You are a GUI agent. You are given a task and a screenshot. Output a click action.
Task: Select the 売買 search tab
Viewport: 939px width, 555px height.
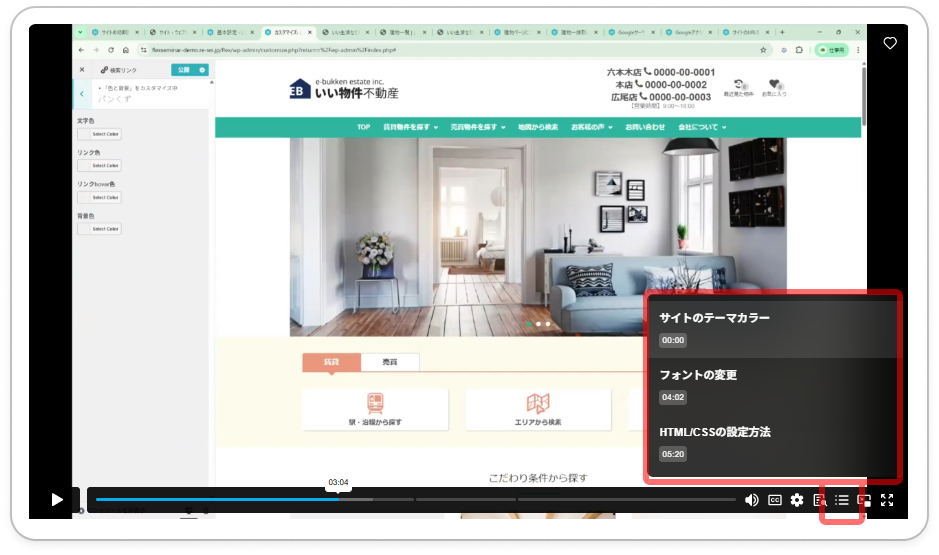pos(390,362)
